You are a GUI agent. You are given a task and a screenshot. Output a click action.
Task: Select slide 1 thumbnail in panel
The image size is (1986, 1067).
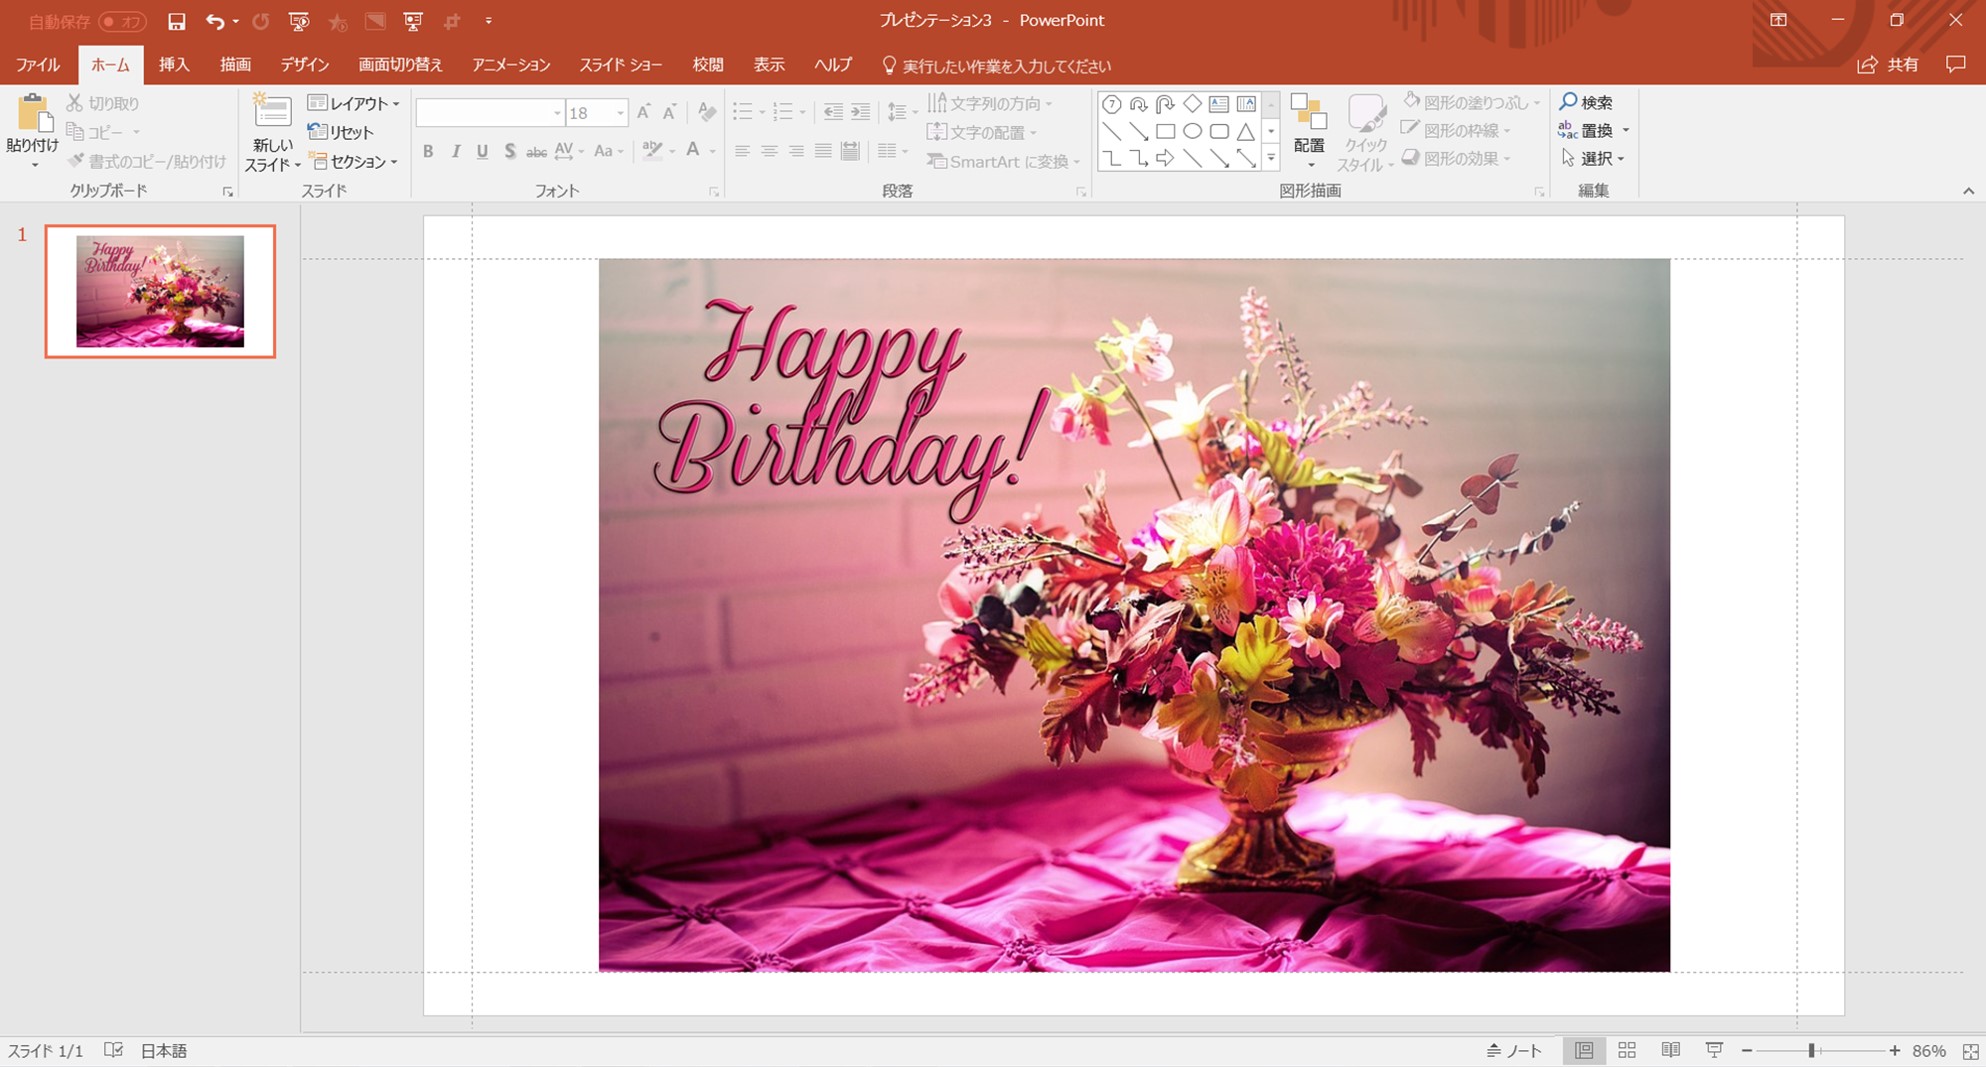160,291
